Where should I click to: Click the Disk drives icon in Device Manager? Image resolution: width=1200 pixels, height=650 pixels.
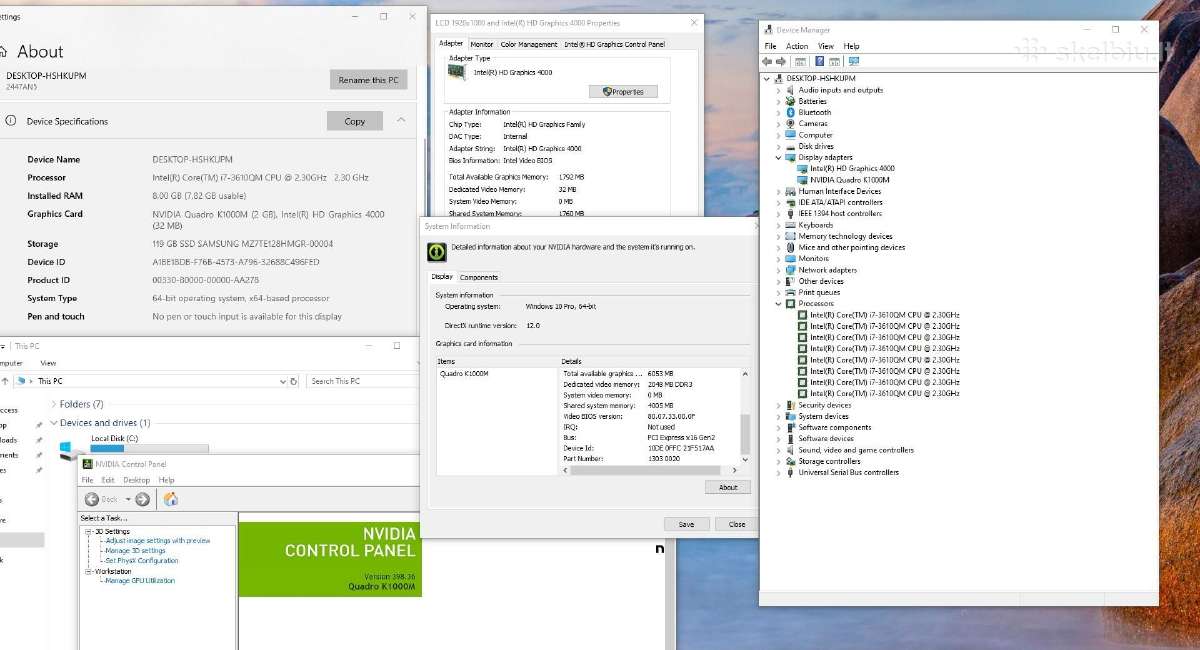point(790,146)
